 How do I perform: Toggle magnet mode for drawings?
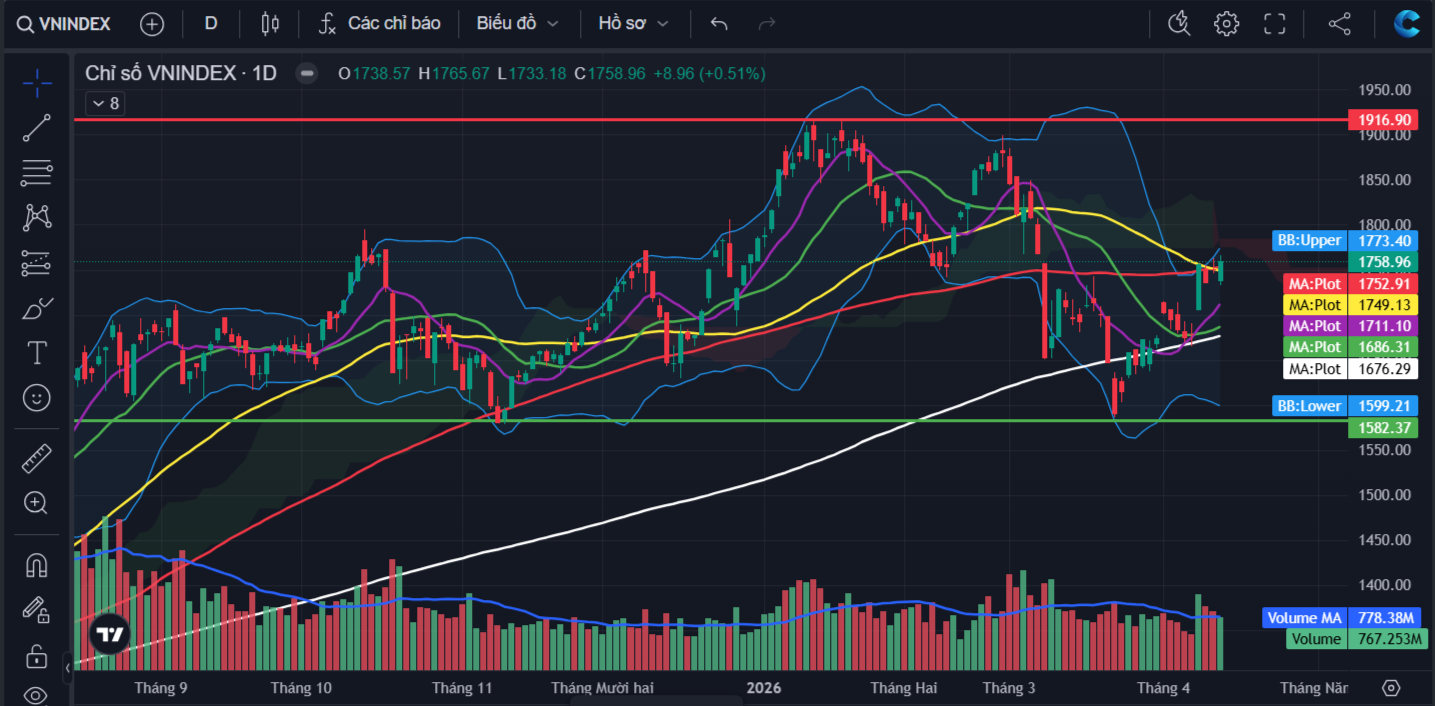coord(37,565)
